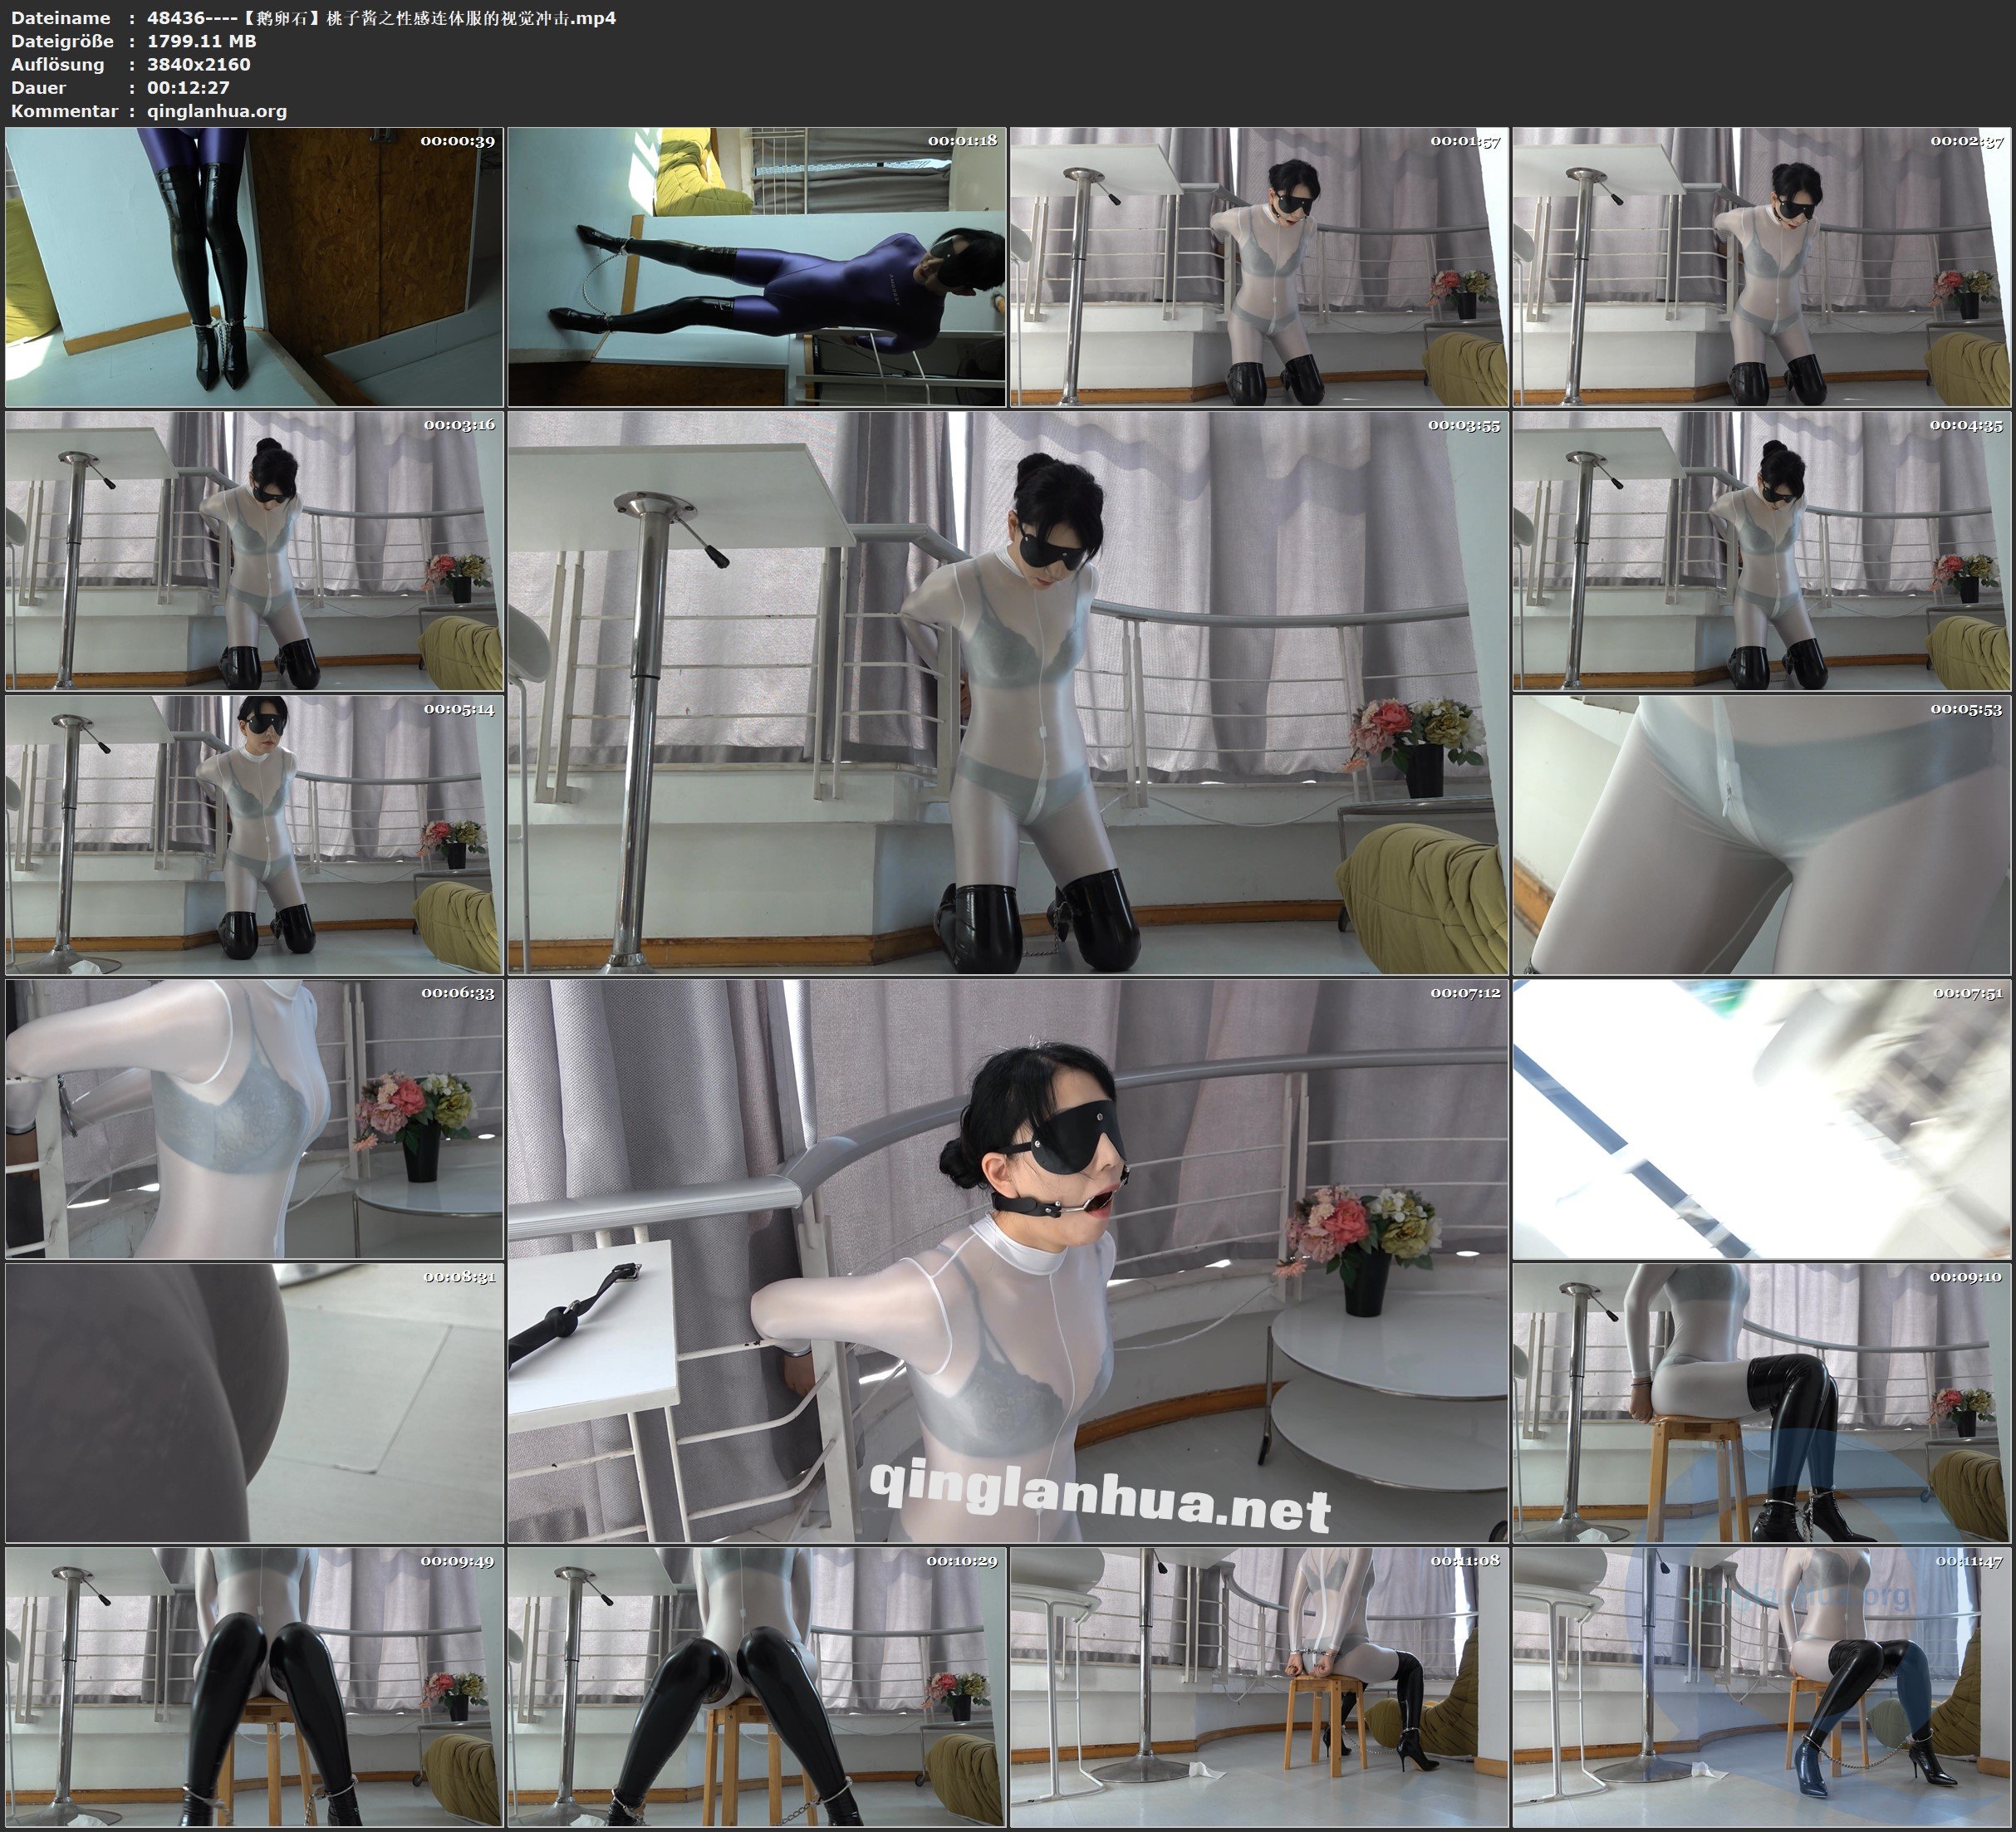2016x1832 pixels.
Task: Select the thumbnail marked 00:01:57
Action: coord(1258,266)
